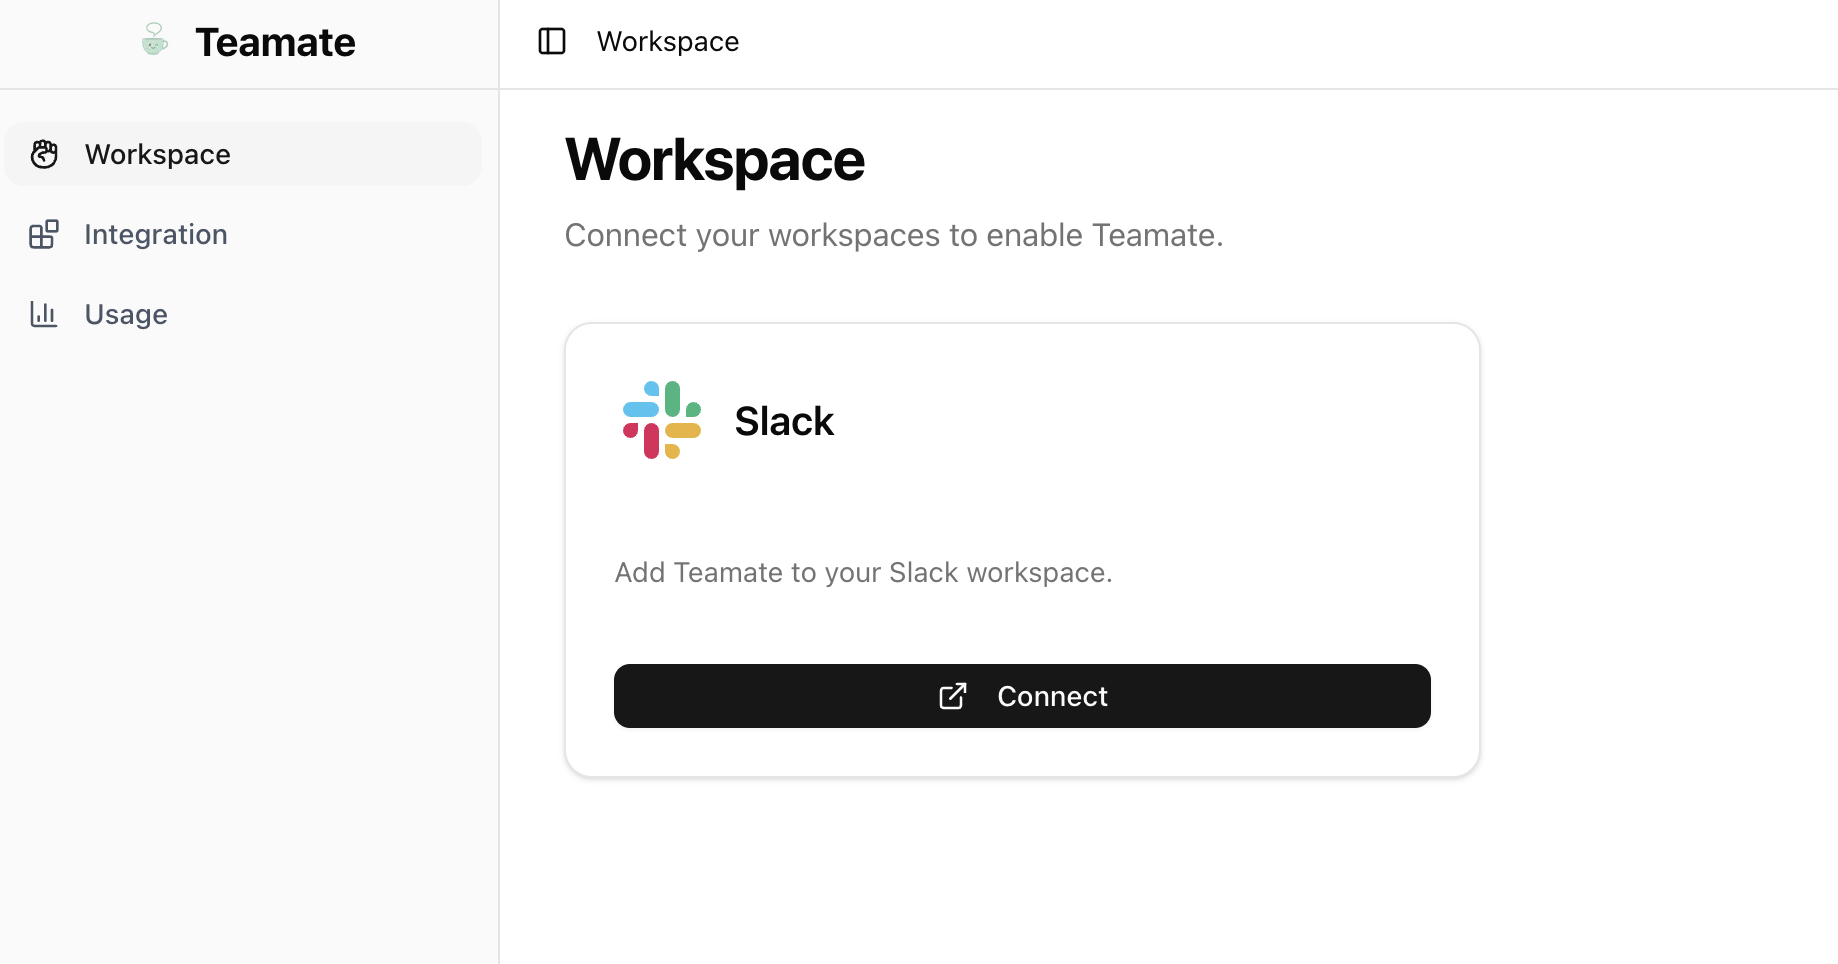Toggle the sidebar panel icon
The width and height of the screenshot is (1838, 964).
coord(552,41)
